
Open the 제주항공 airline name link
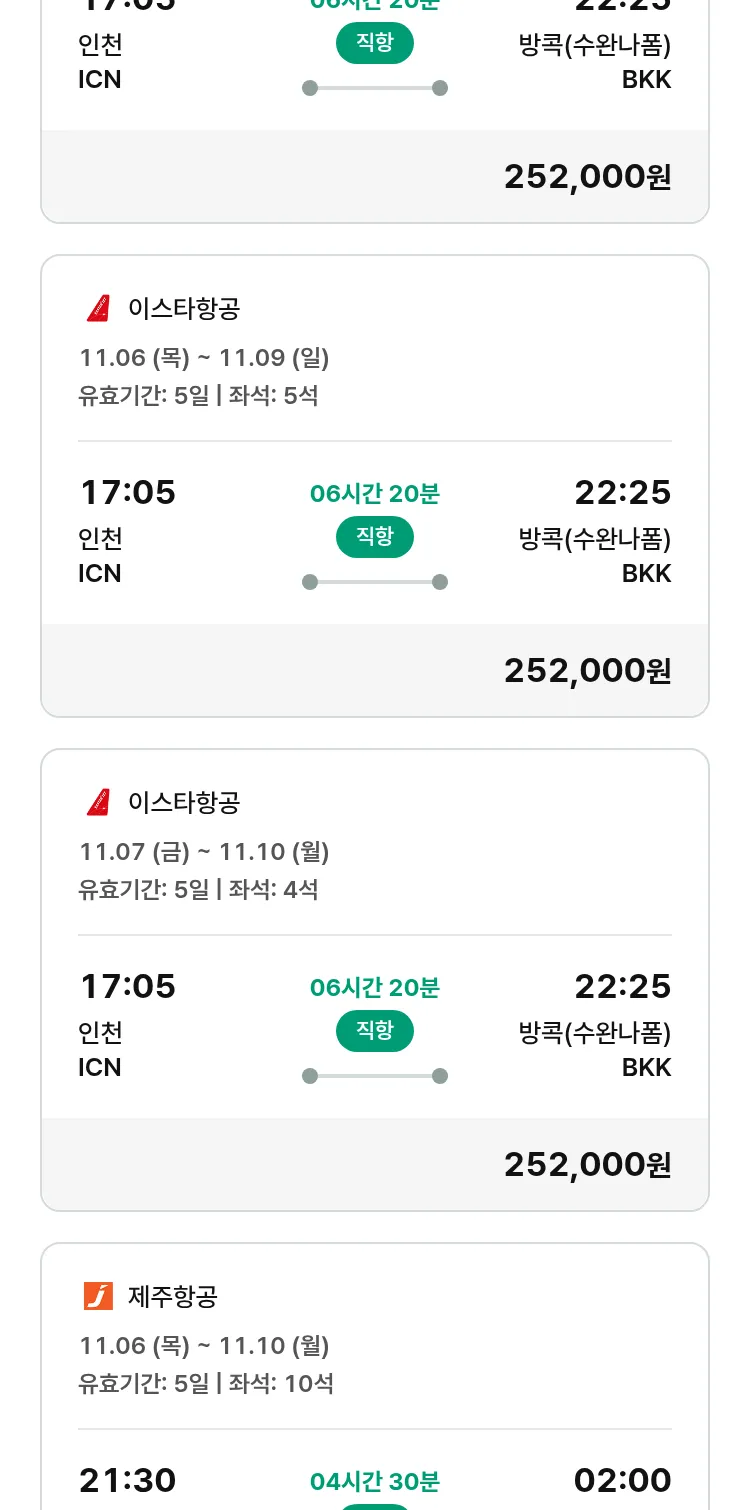pos(173,1297)
